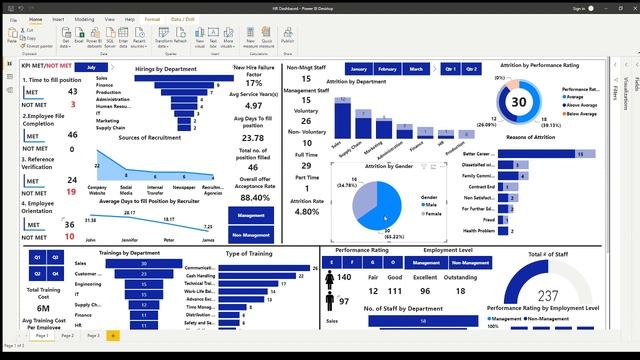Click the filter icon on Attrition by Gender

coord(424,166)
